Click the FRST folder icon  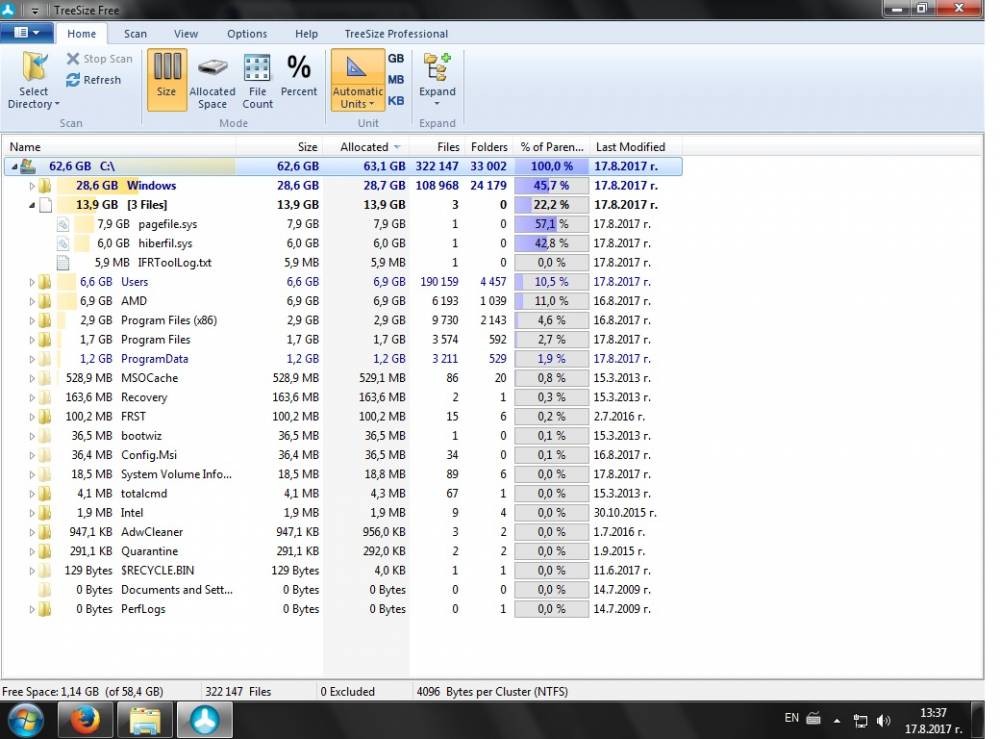tap(45, 416)
